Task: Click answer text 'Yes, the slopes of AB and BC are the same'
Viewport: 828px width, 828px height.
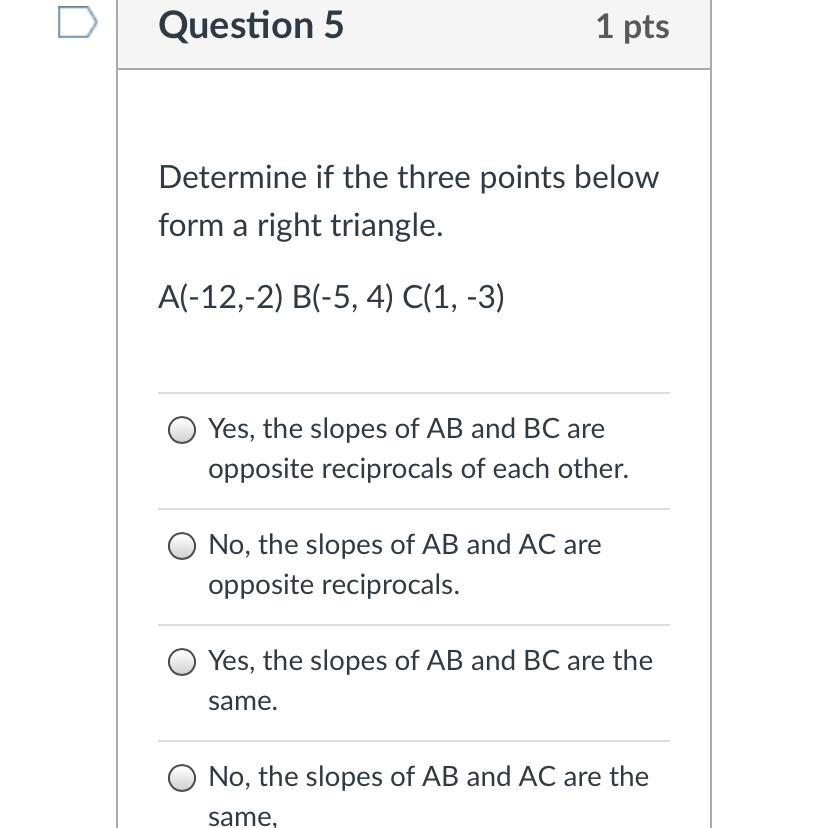Action: [x=430, y=661]
